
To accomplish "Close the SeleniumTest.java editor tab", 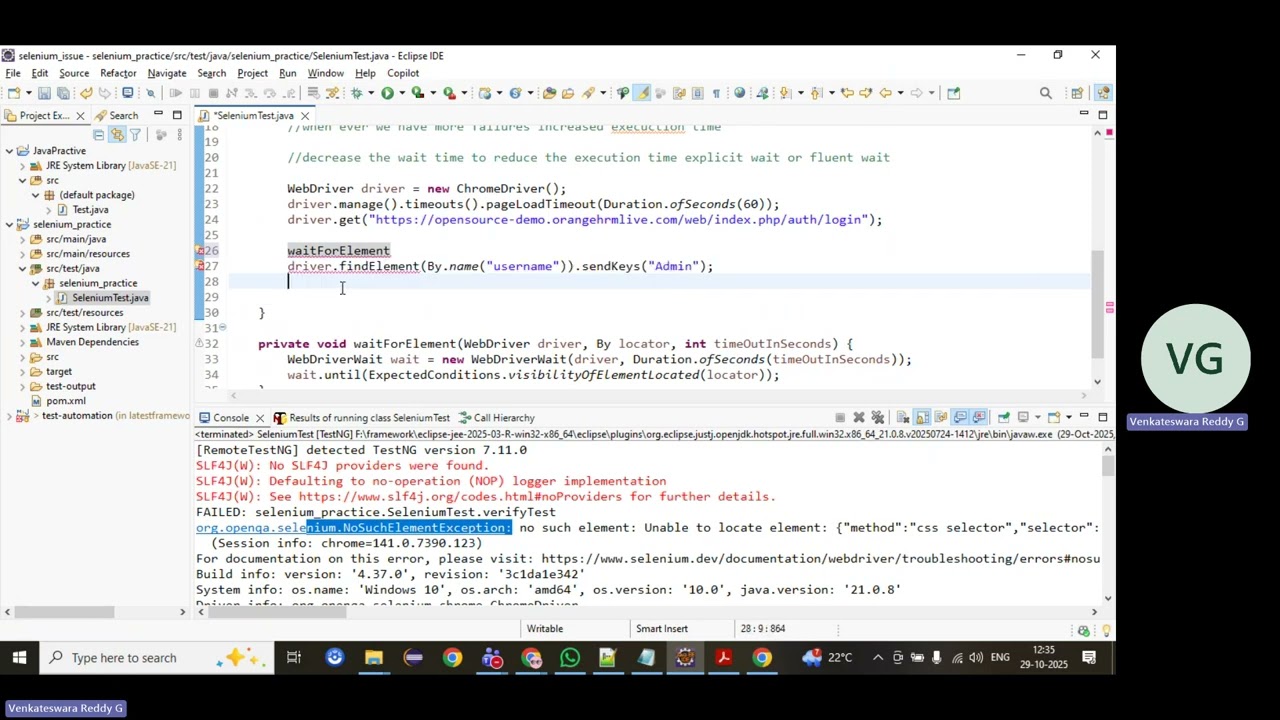I will [x=305, y=116].
